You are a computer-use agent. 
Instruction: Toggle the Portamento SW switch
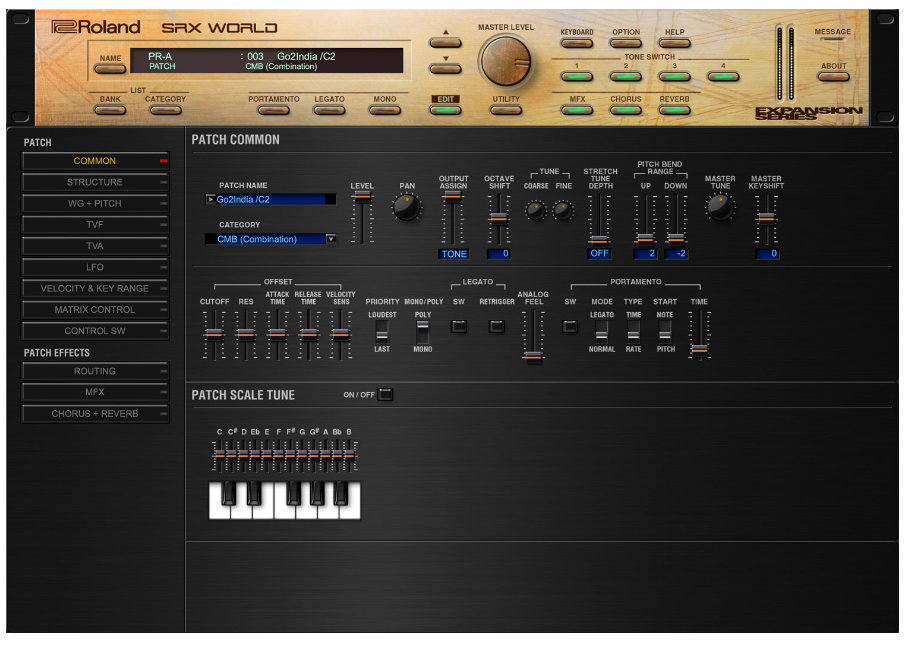pos(570,327)
